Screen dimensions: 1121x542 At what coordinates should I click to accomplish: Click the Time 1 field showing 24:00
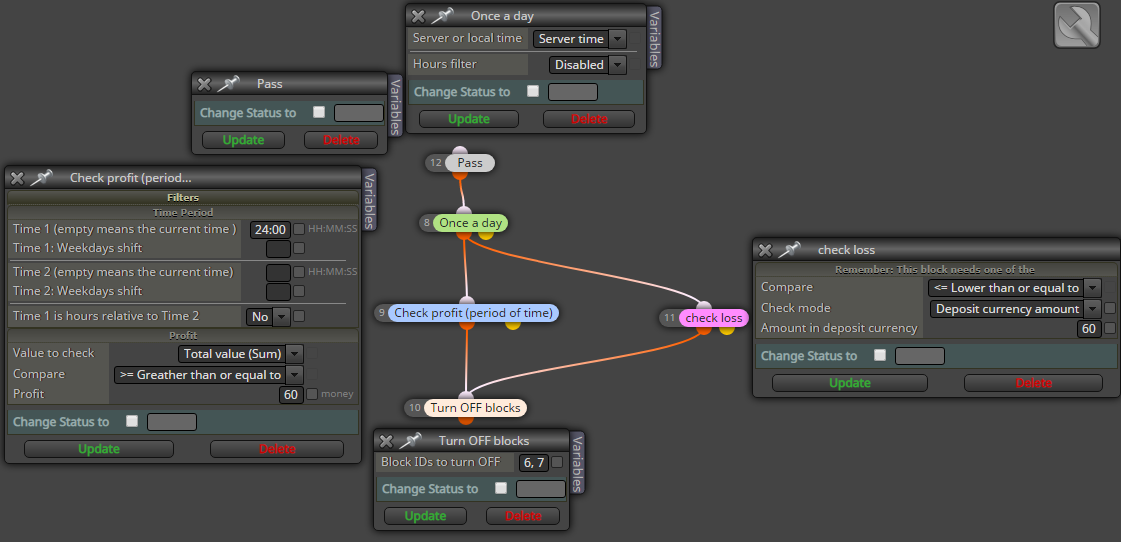click(x=270, y=230)
